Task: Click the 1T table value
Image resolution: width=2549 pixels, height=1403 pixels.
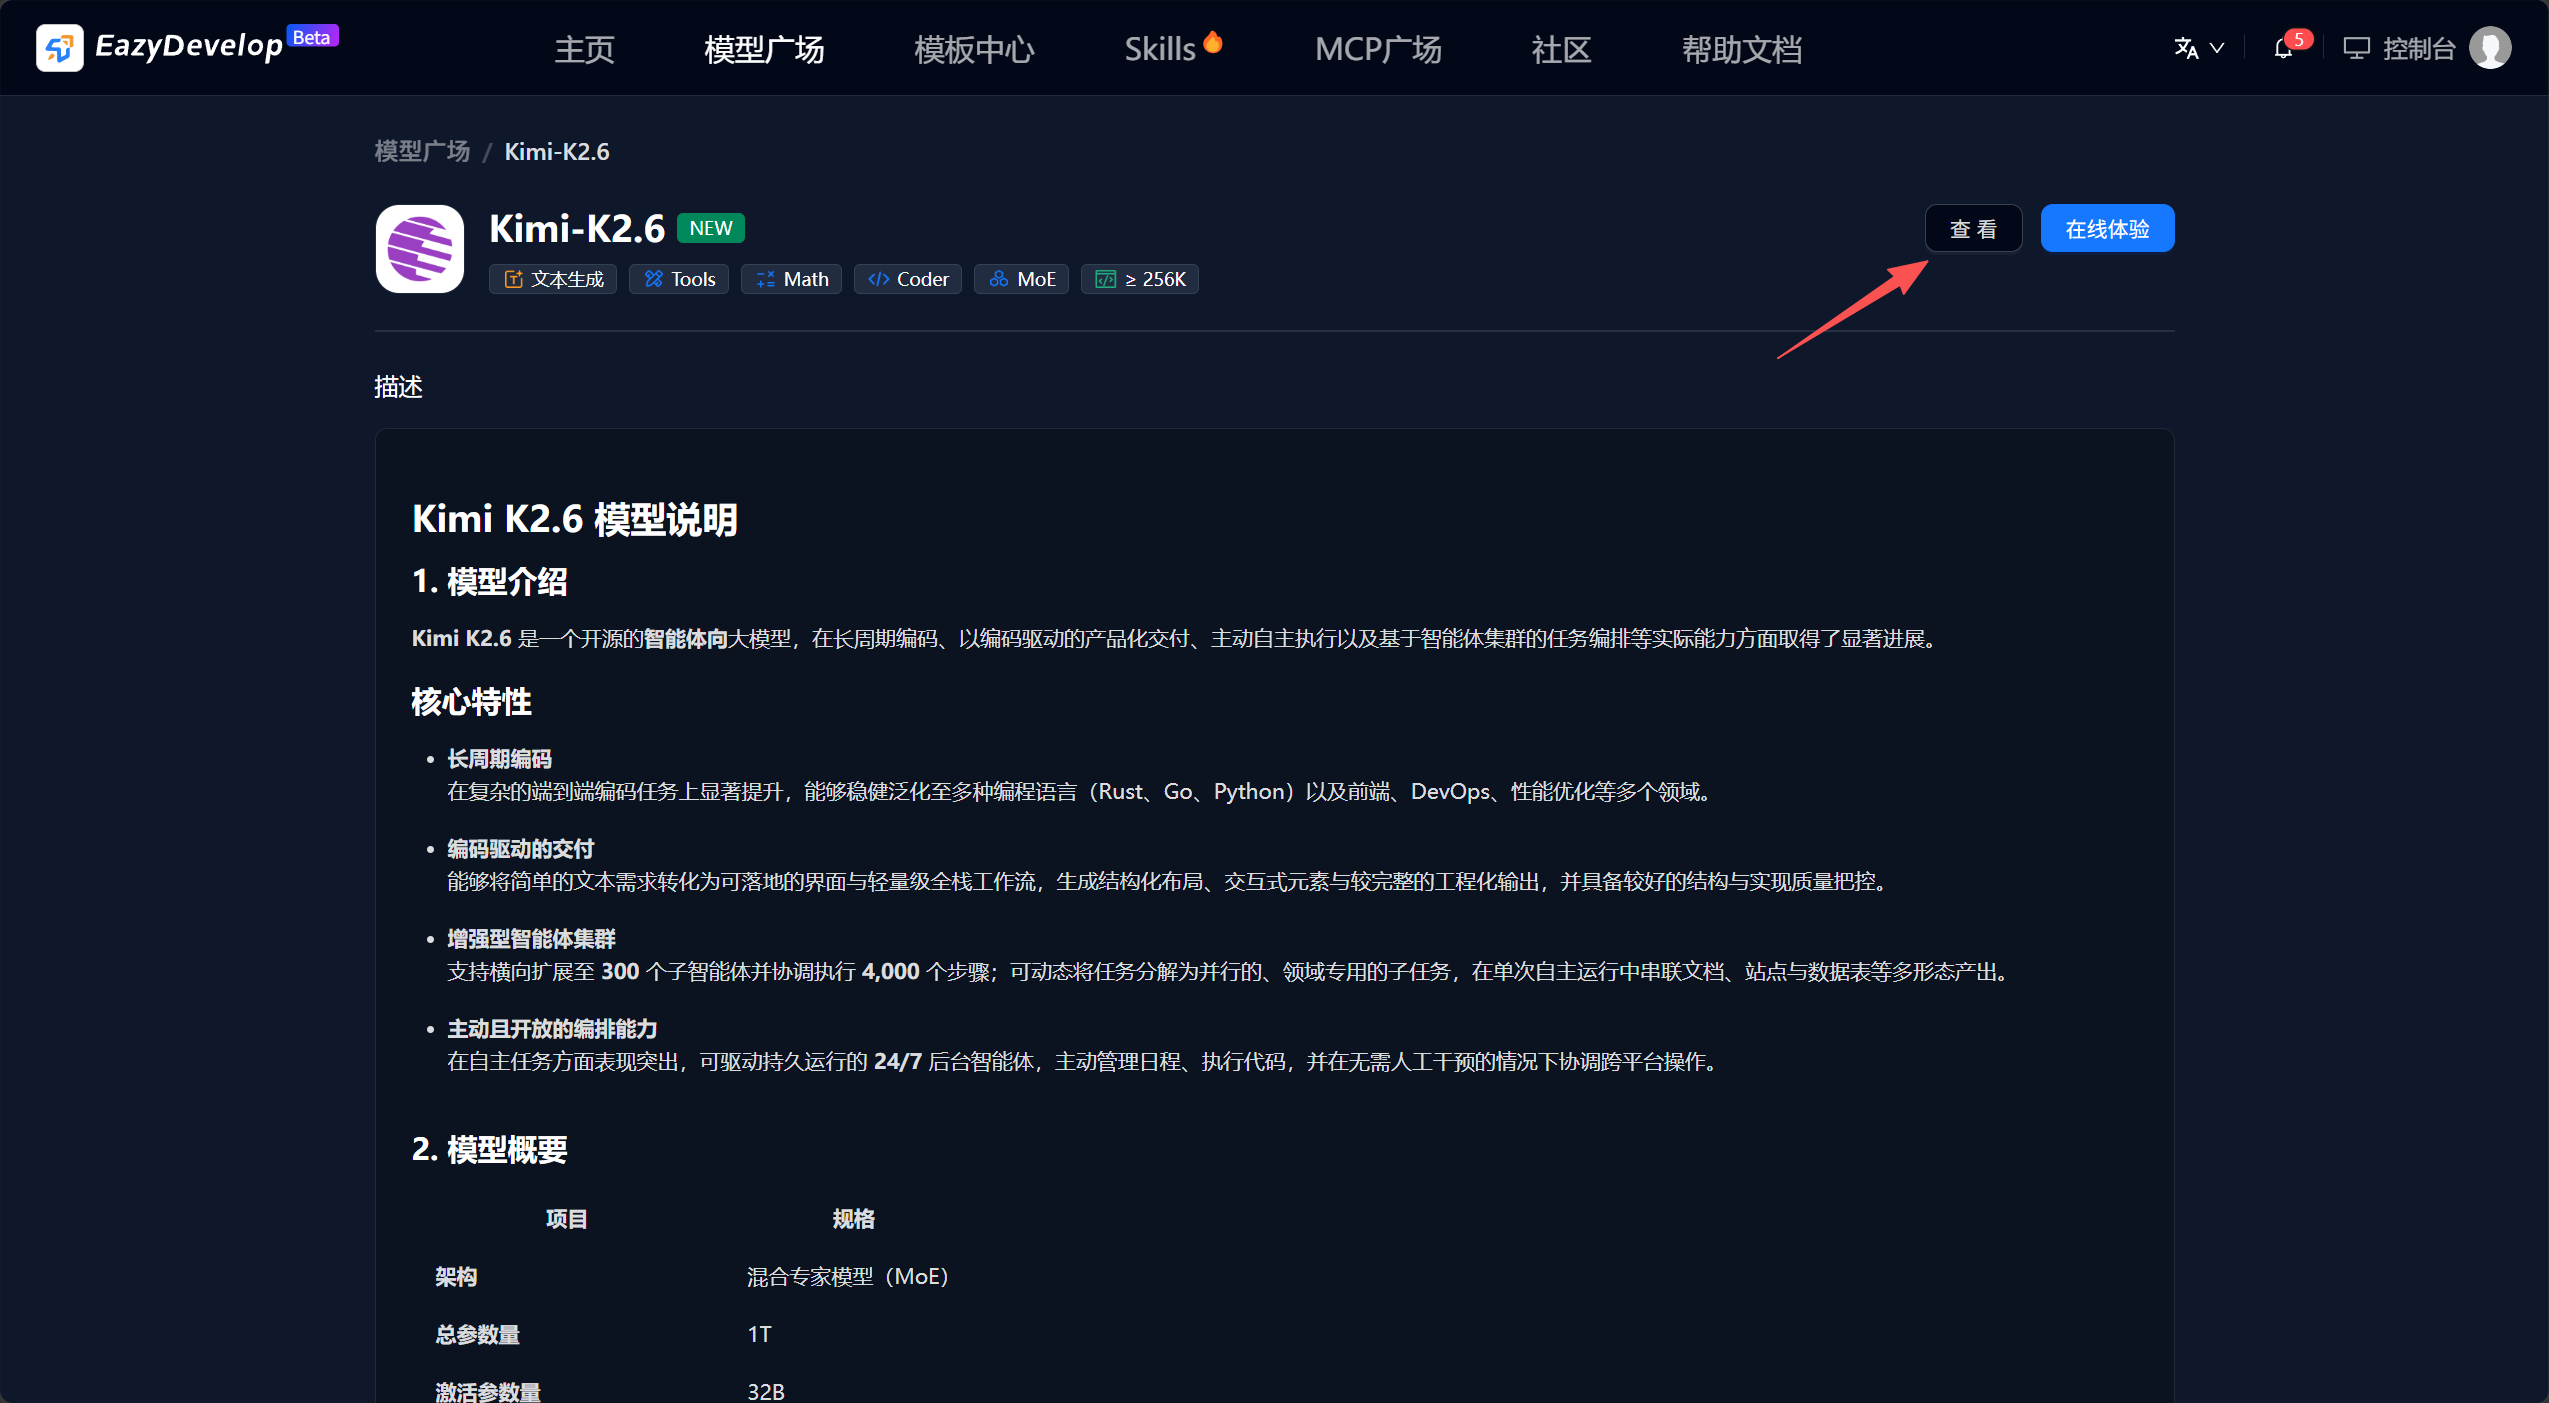Action: 759,1335
